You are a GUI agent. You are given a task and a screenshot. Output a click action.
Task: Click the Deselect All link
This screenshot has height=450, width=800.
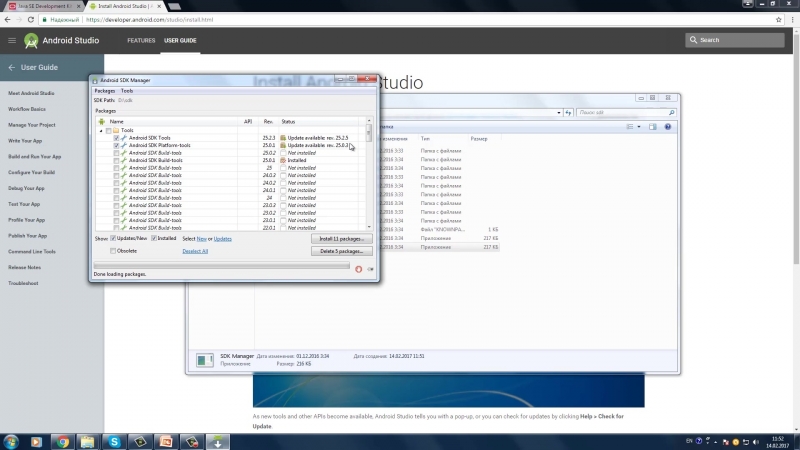pos(195,251)
